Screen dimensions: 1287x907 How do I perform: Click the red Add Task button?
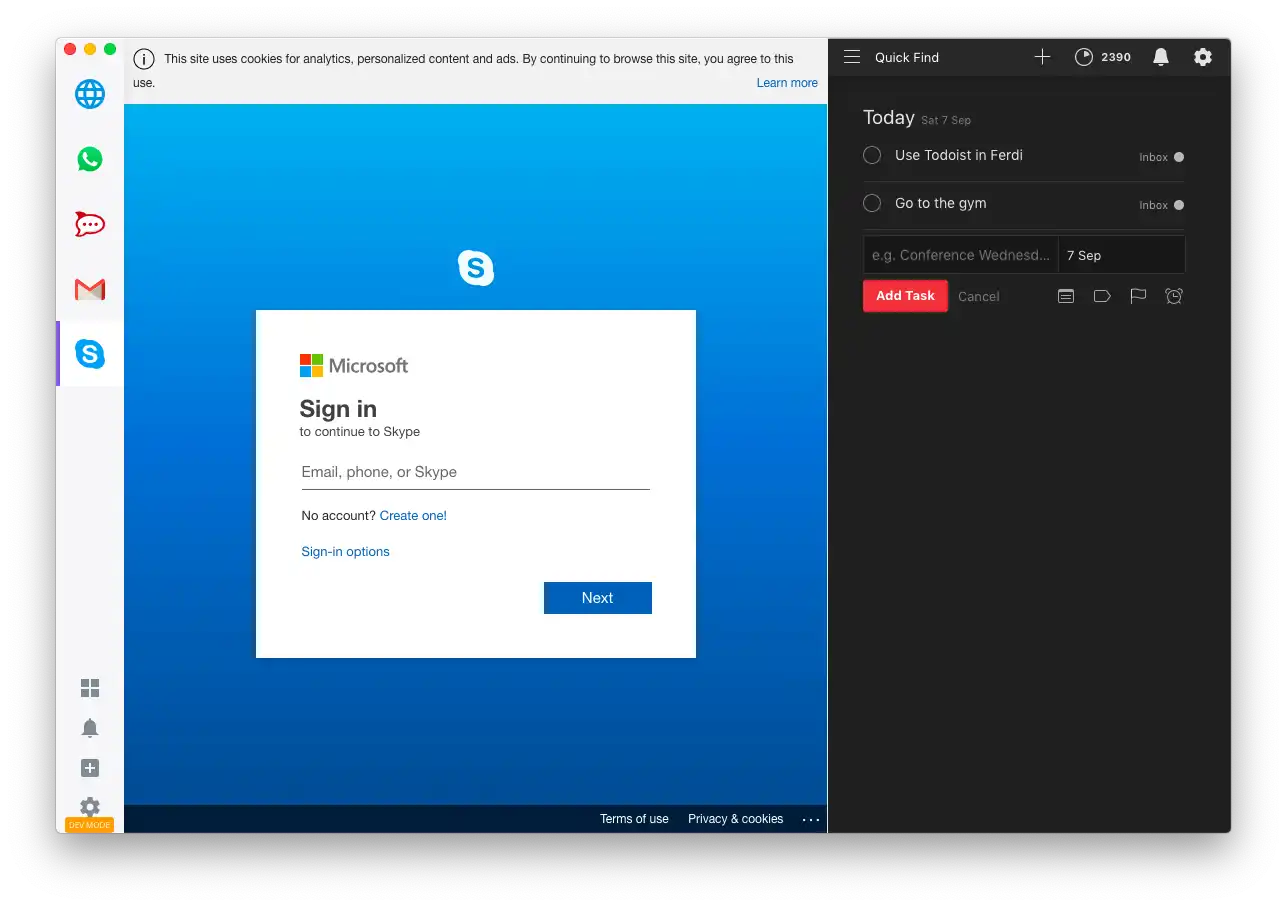point(905,296)
